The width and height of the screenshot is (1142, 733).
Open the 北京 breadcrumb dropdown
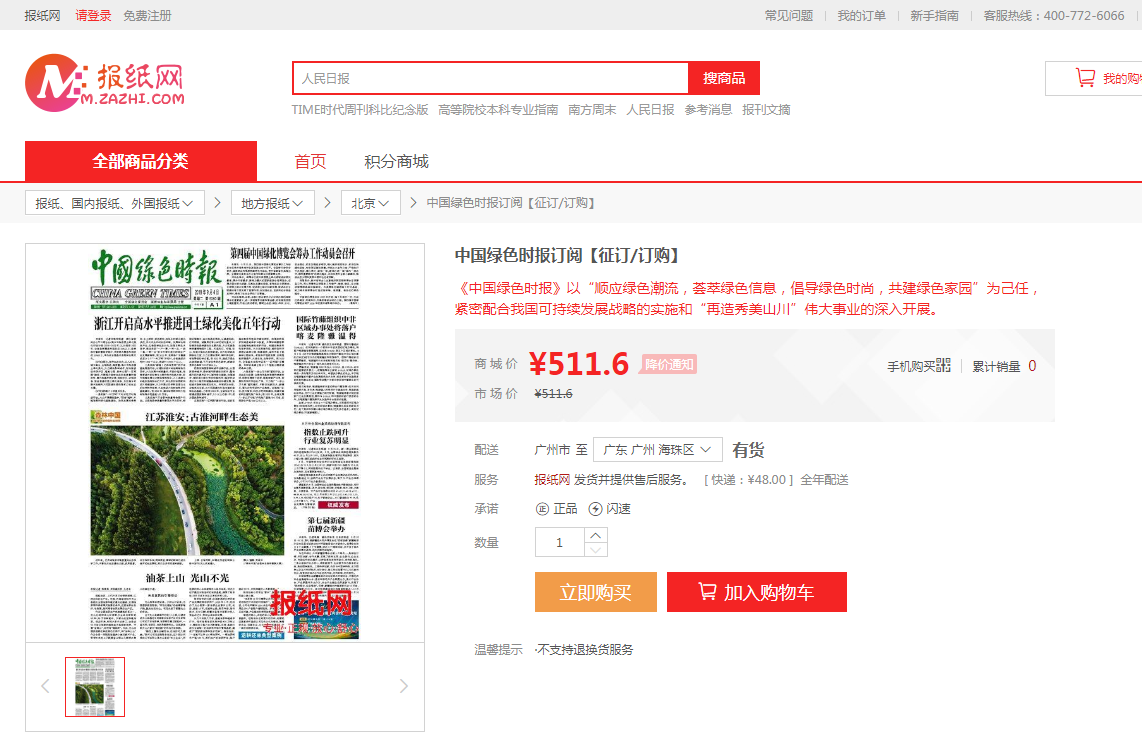(x=371, y=203)
